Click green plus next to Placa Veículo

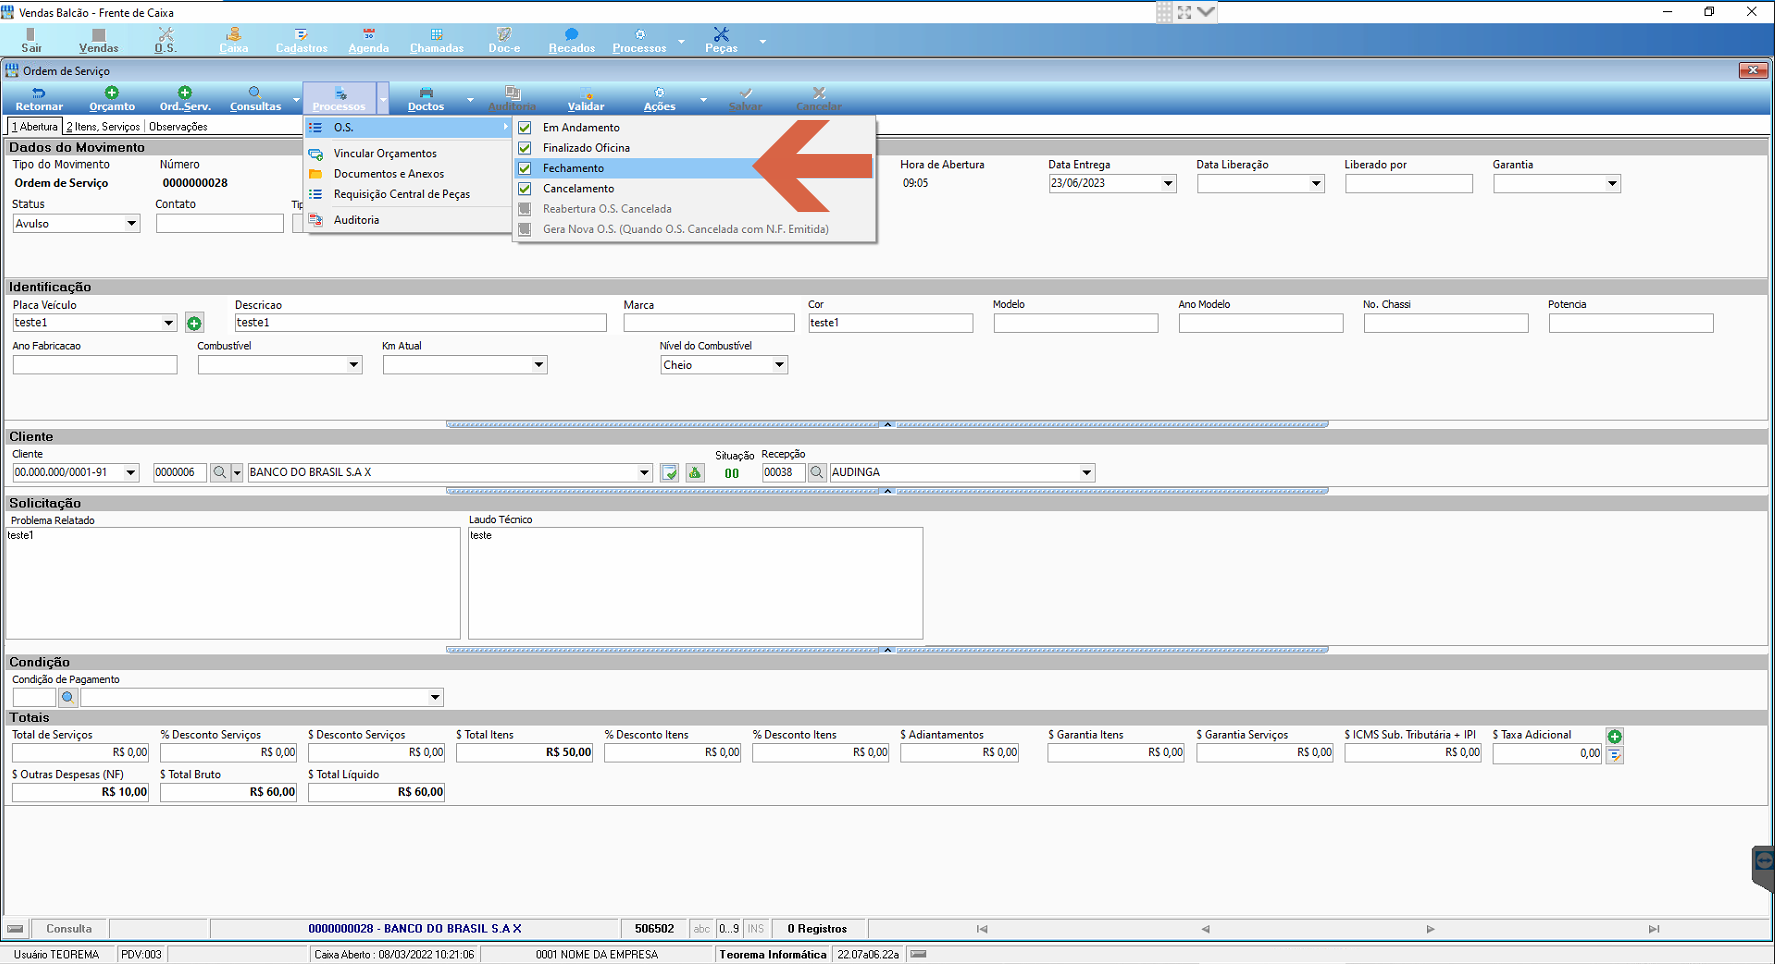[194, 323]
